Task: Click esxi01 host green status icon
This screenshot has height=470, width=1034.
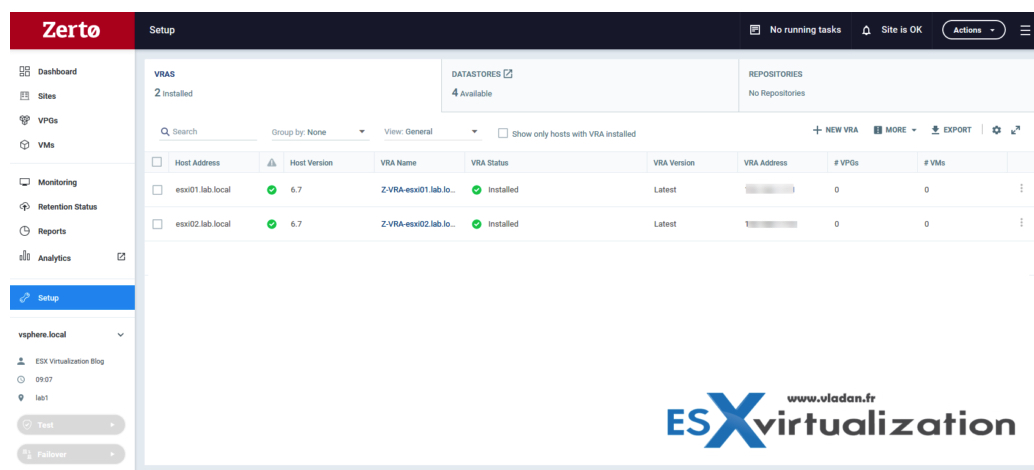Action: pos(272,190)
